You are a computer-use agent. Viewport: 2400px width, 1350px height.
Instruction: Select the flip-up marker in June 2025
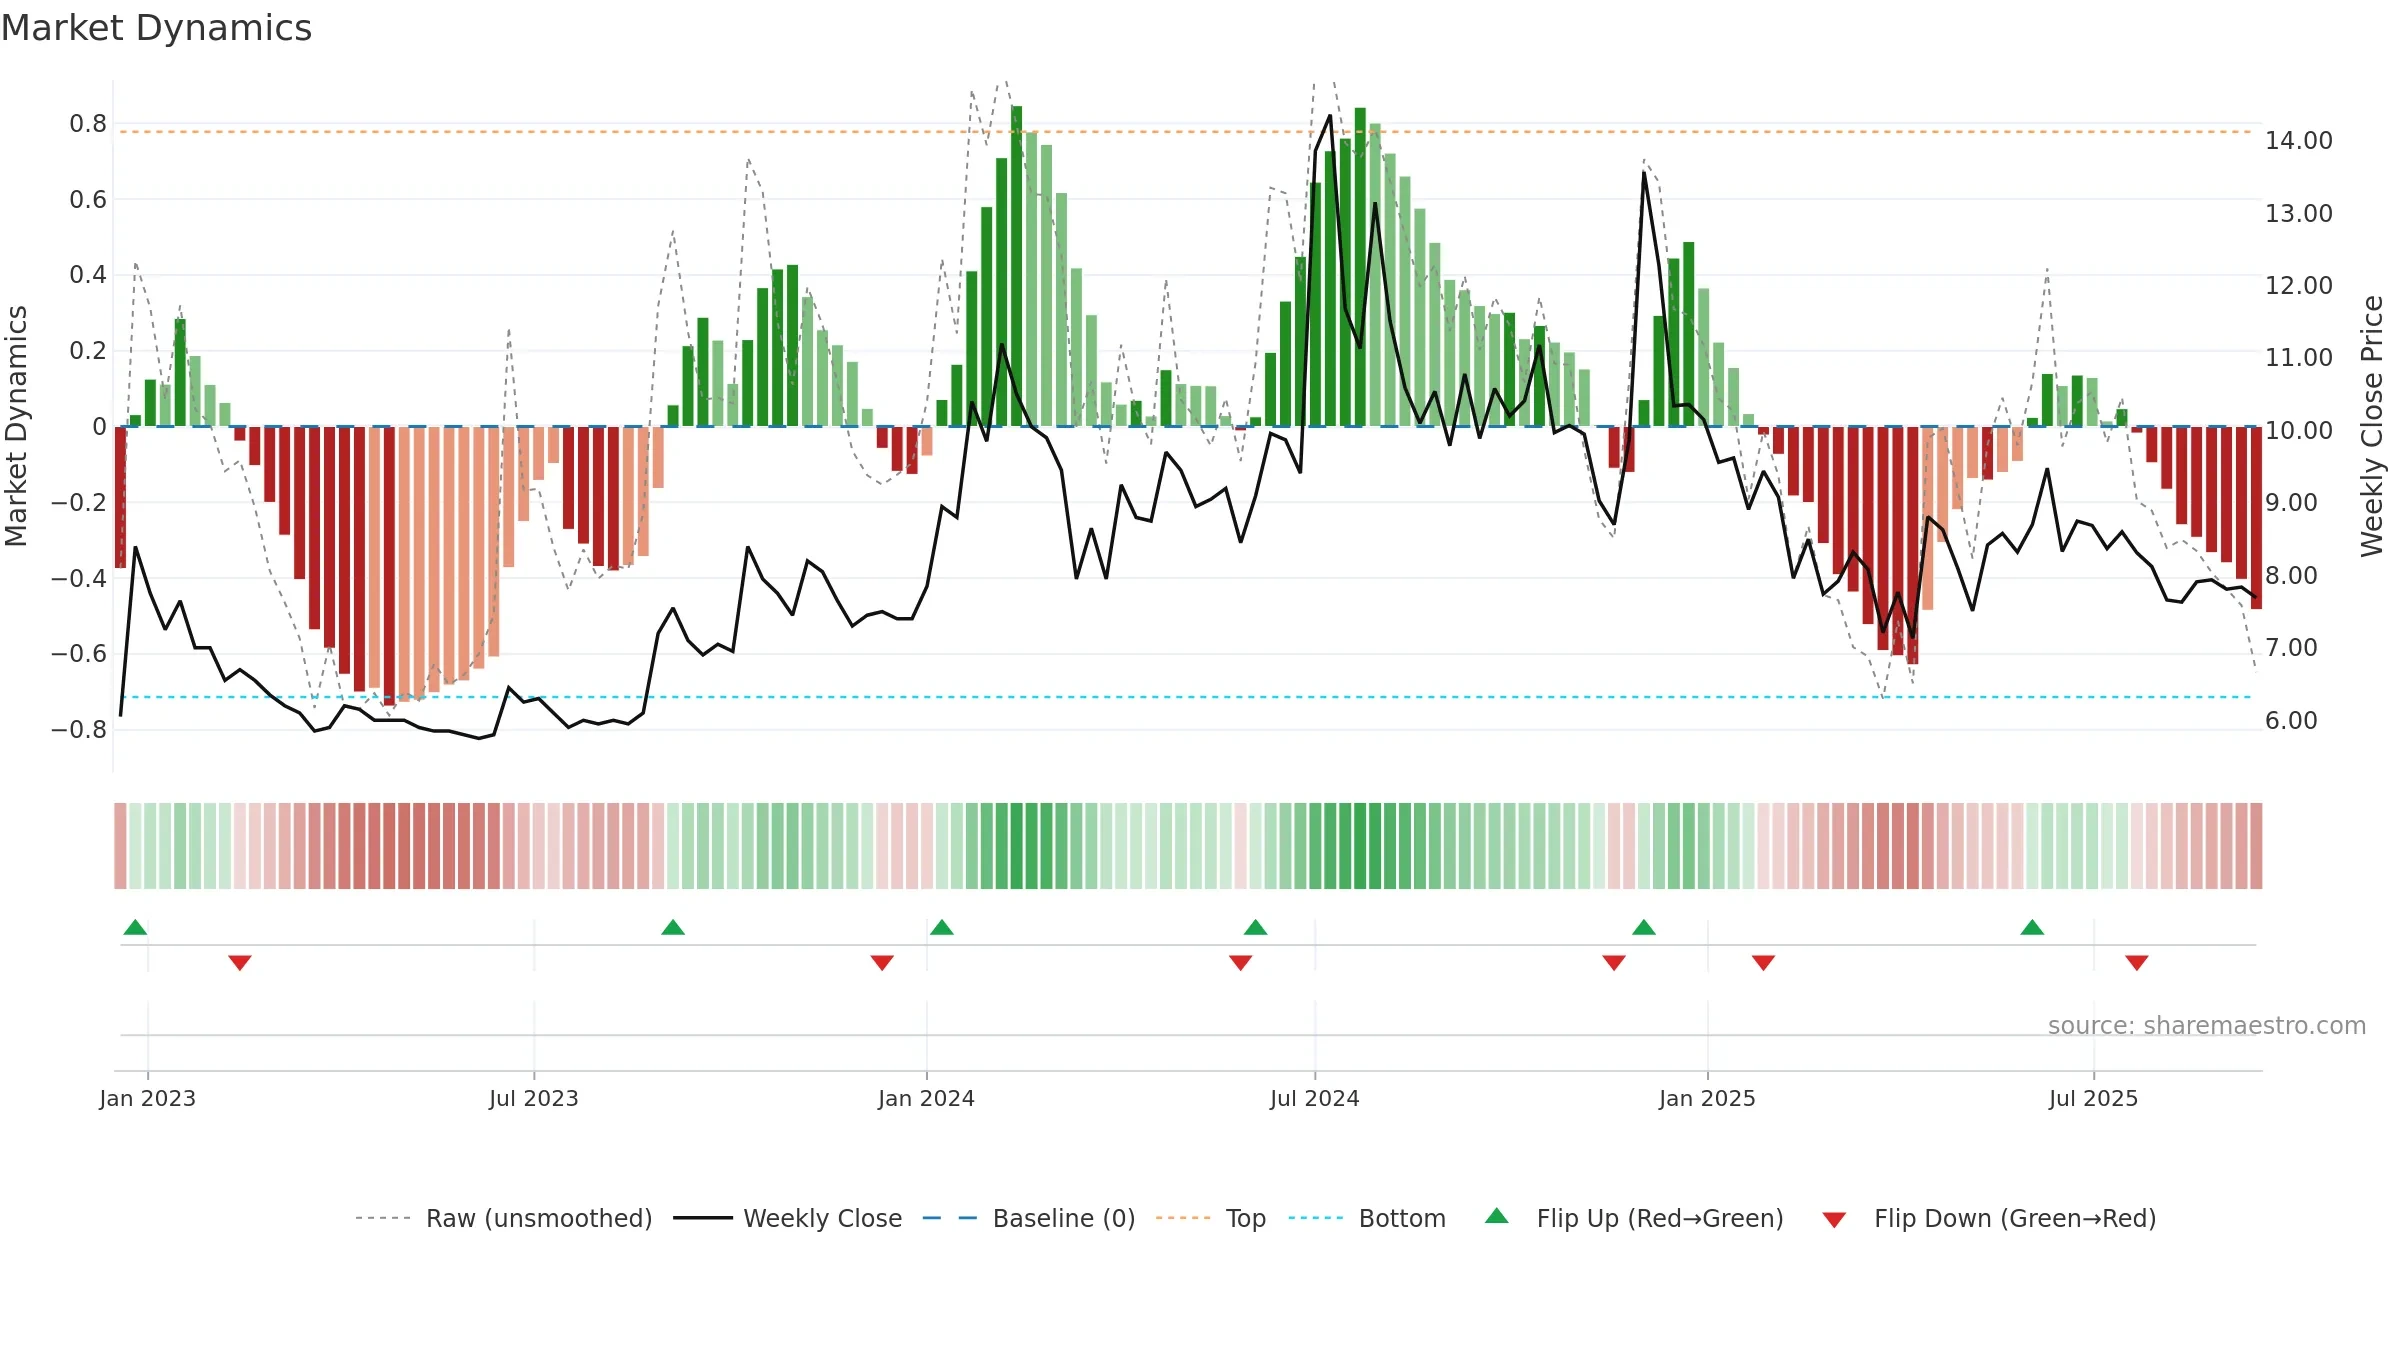(x=2032, y=927)
